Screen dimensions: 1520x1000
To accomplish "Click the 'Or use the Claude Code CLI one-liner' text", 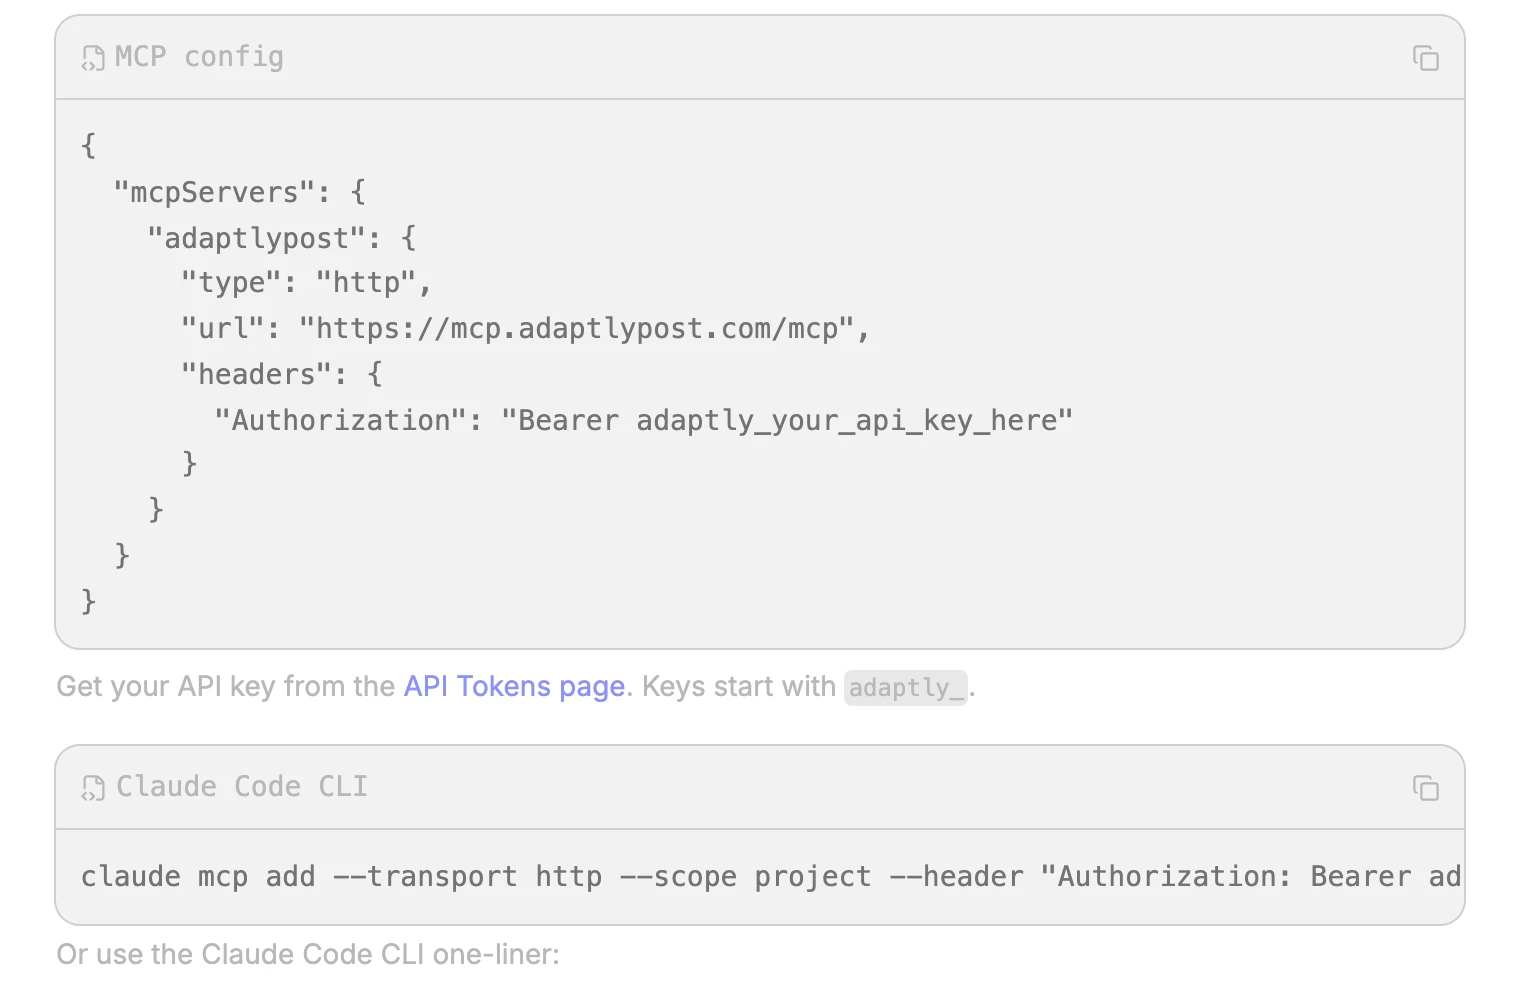I will (308, 954).
